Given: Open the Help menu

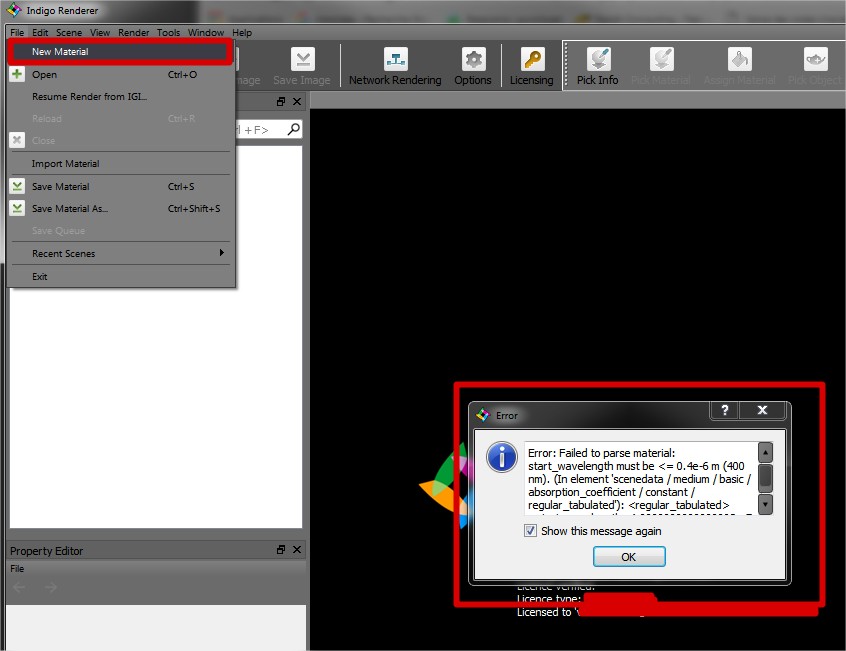Looking at the screenshot, I should click(242, 32).
